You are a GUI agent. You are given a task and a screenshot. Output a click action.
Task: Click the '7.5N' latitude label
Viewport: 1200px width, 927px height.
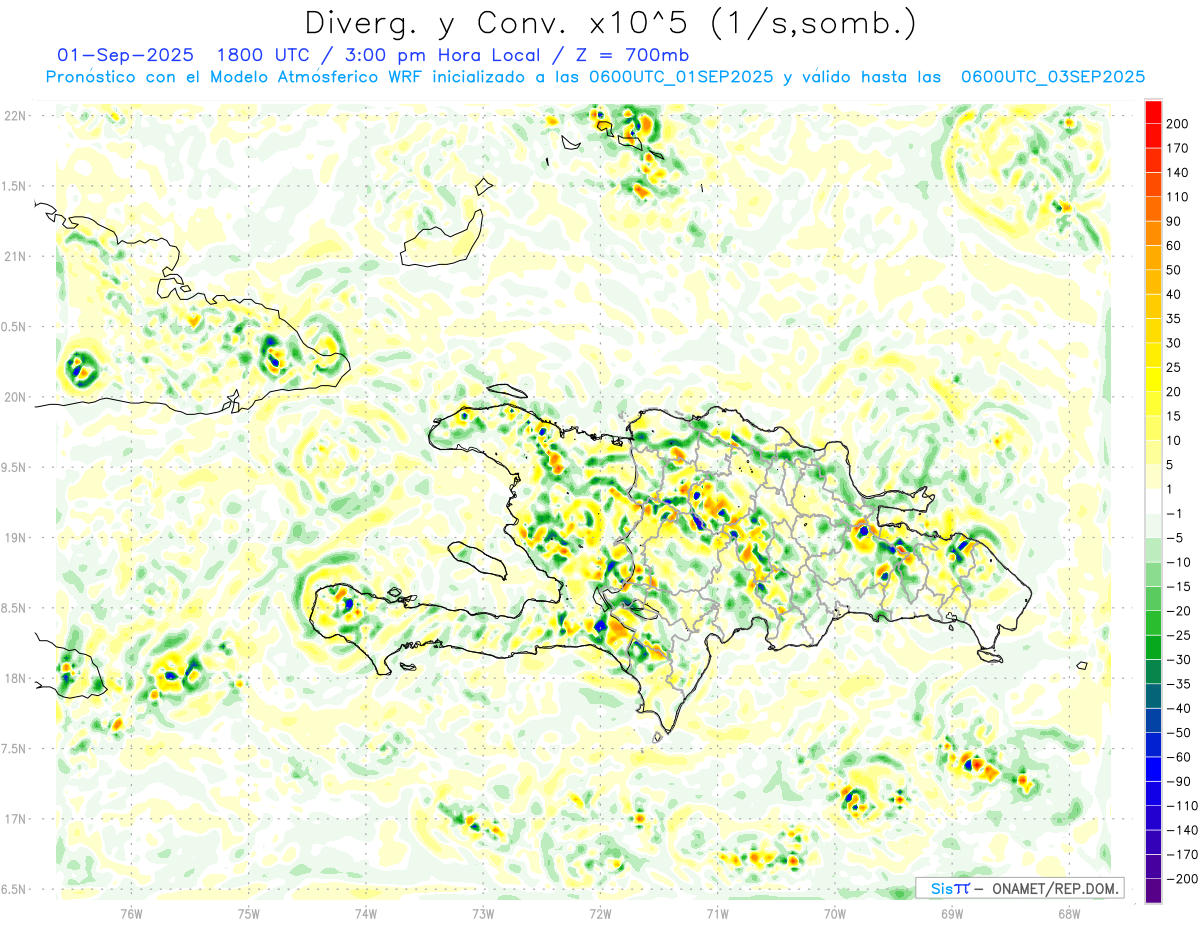pos(15,749)
